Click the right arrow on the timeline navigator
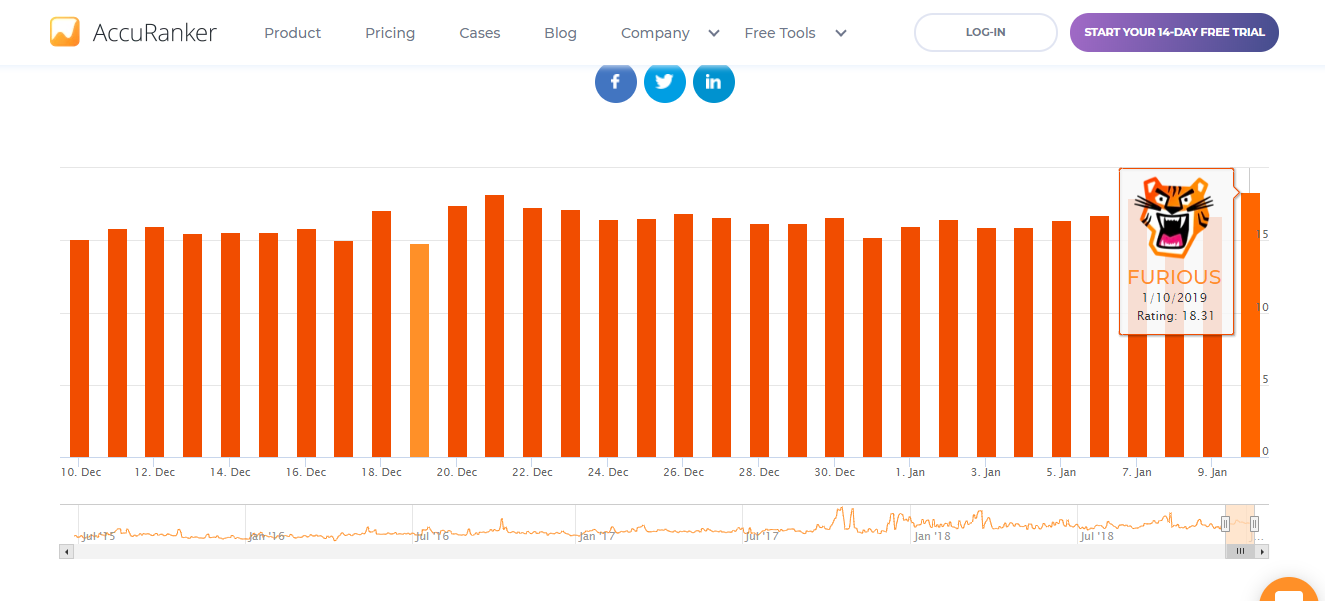 pos(1260,551)
